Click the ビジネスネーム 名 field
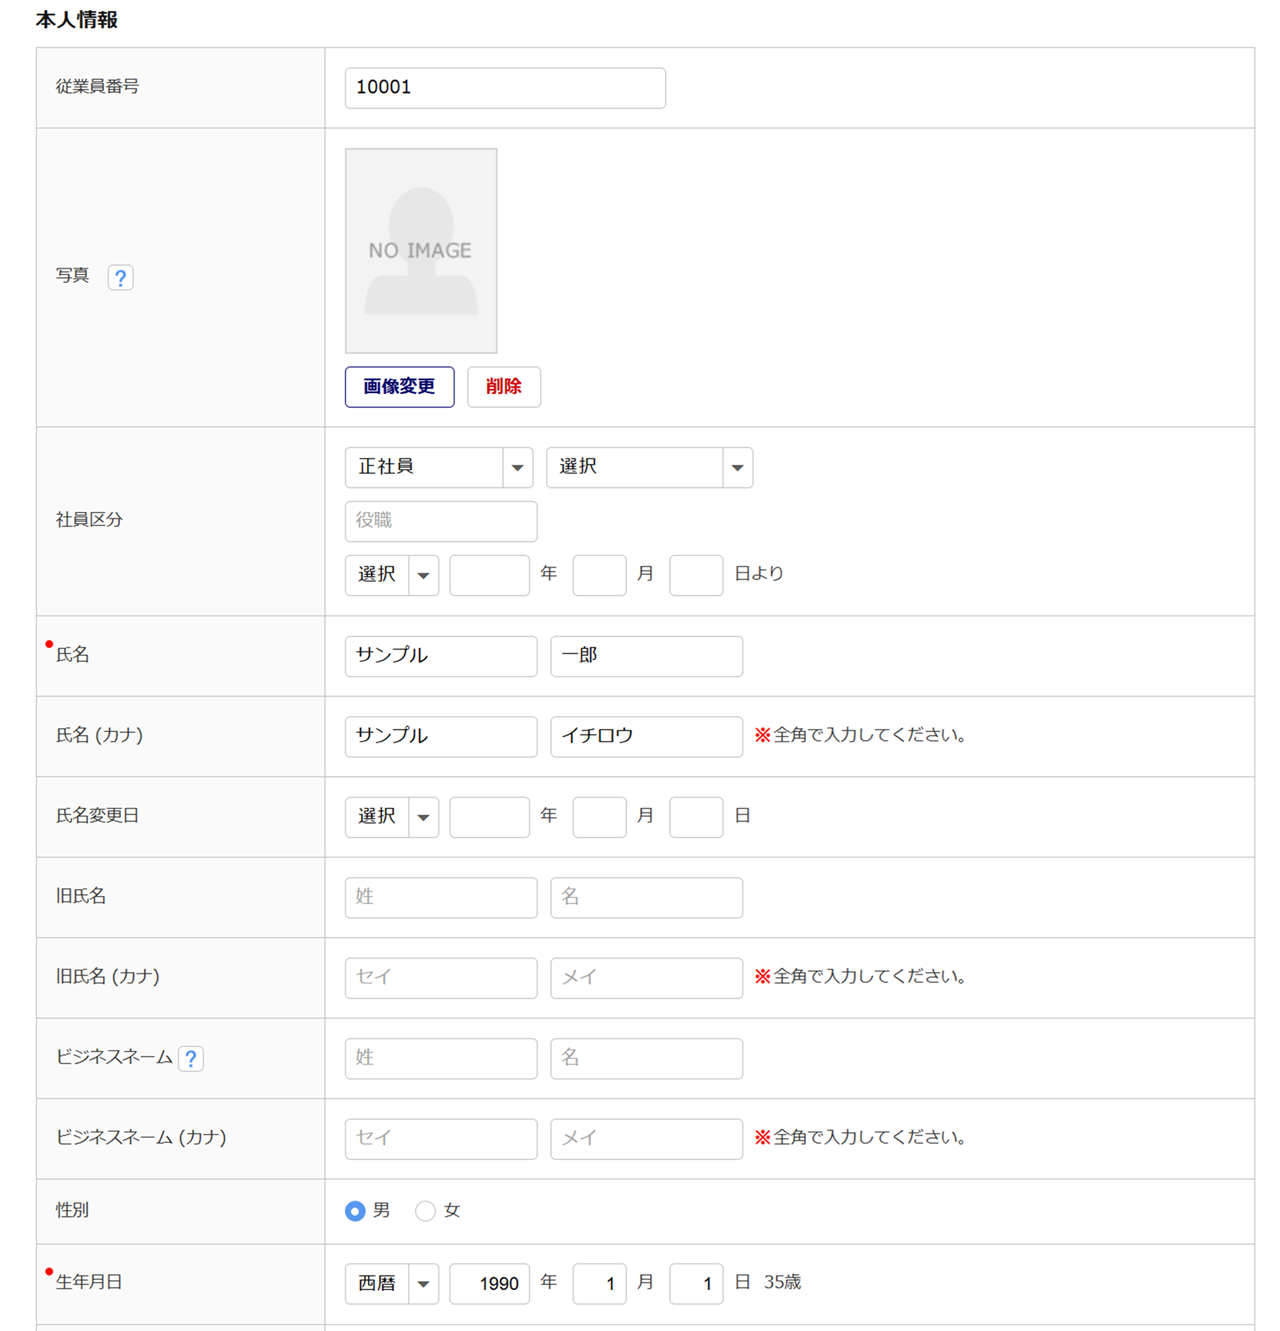This screenshot has height=1331, width=1280. (646, 1059)
